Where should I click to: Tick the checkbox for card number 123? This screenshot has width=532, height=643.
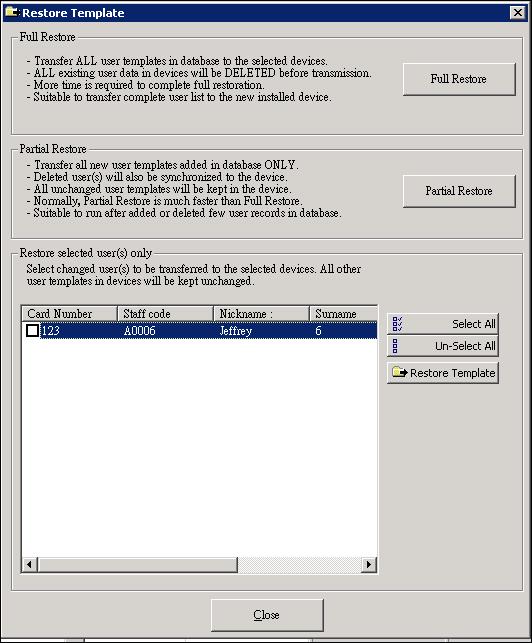tap(32, 331)
